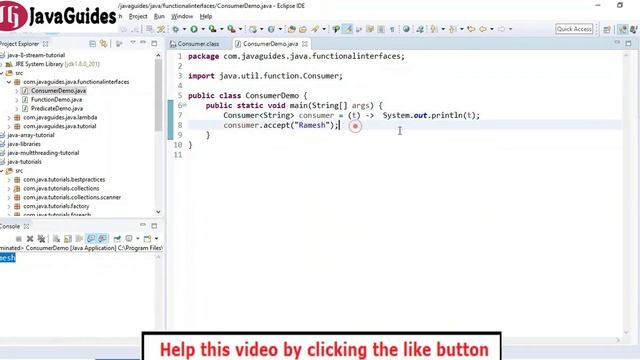Click the Terminate square icon in Console
Viewport: 640px width, 360px height.
point(19,239)
